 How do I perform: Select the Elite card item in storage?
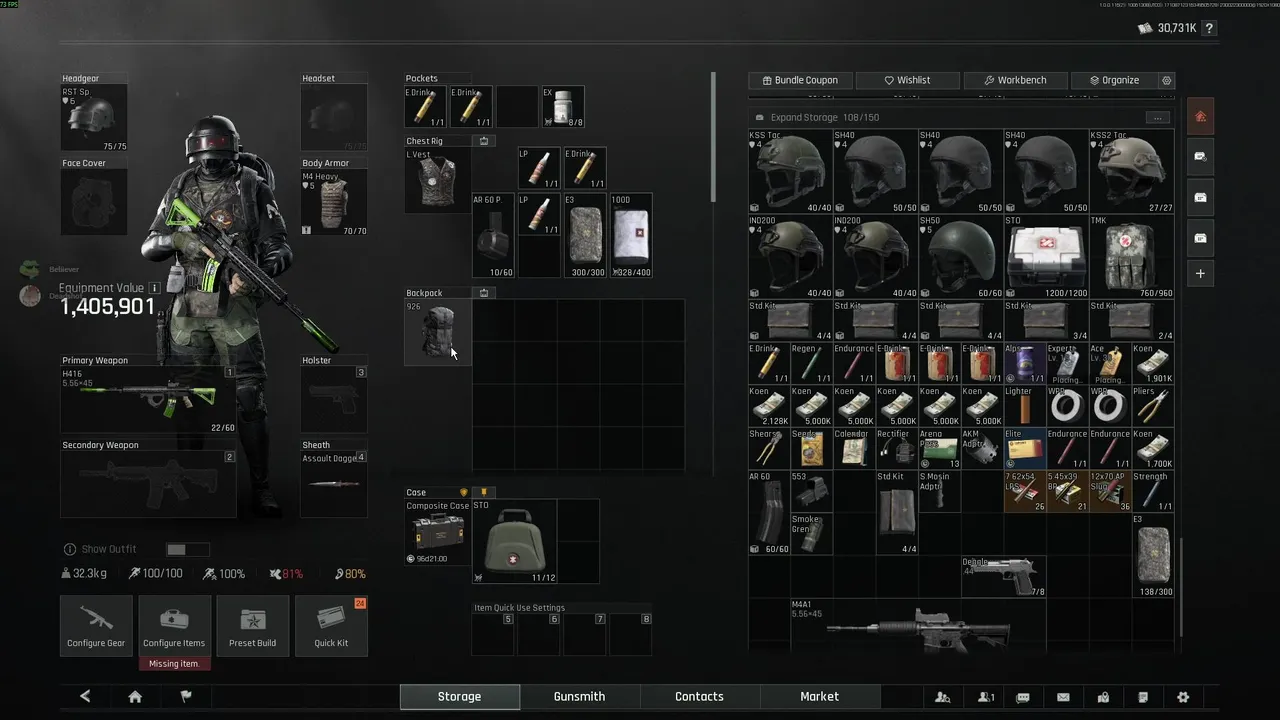coord(1024,449)
